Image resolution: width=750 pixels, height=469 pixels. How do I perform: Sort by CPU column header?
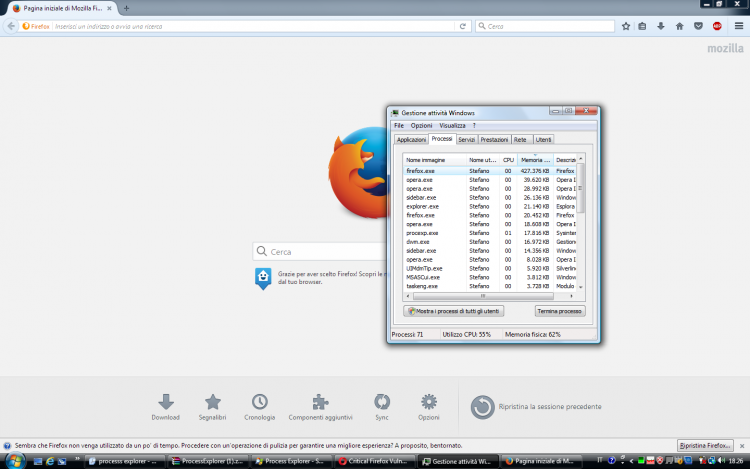point(508,160)
